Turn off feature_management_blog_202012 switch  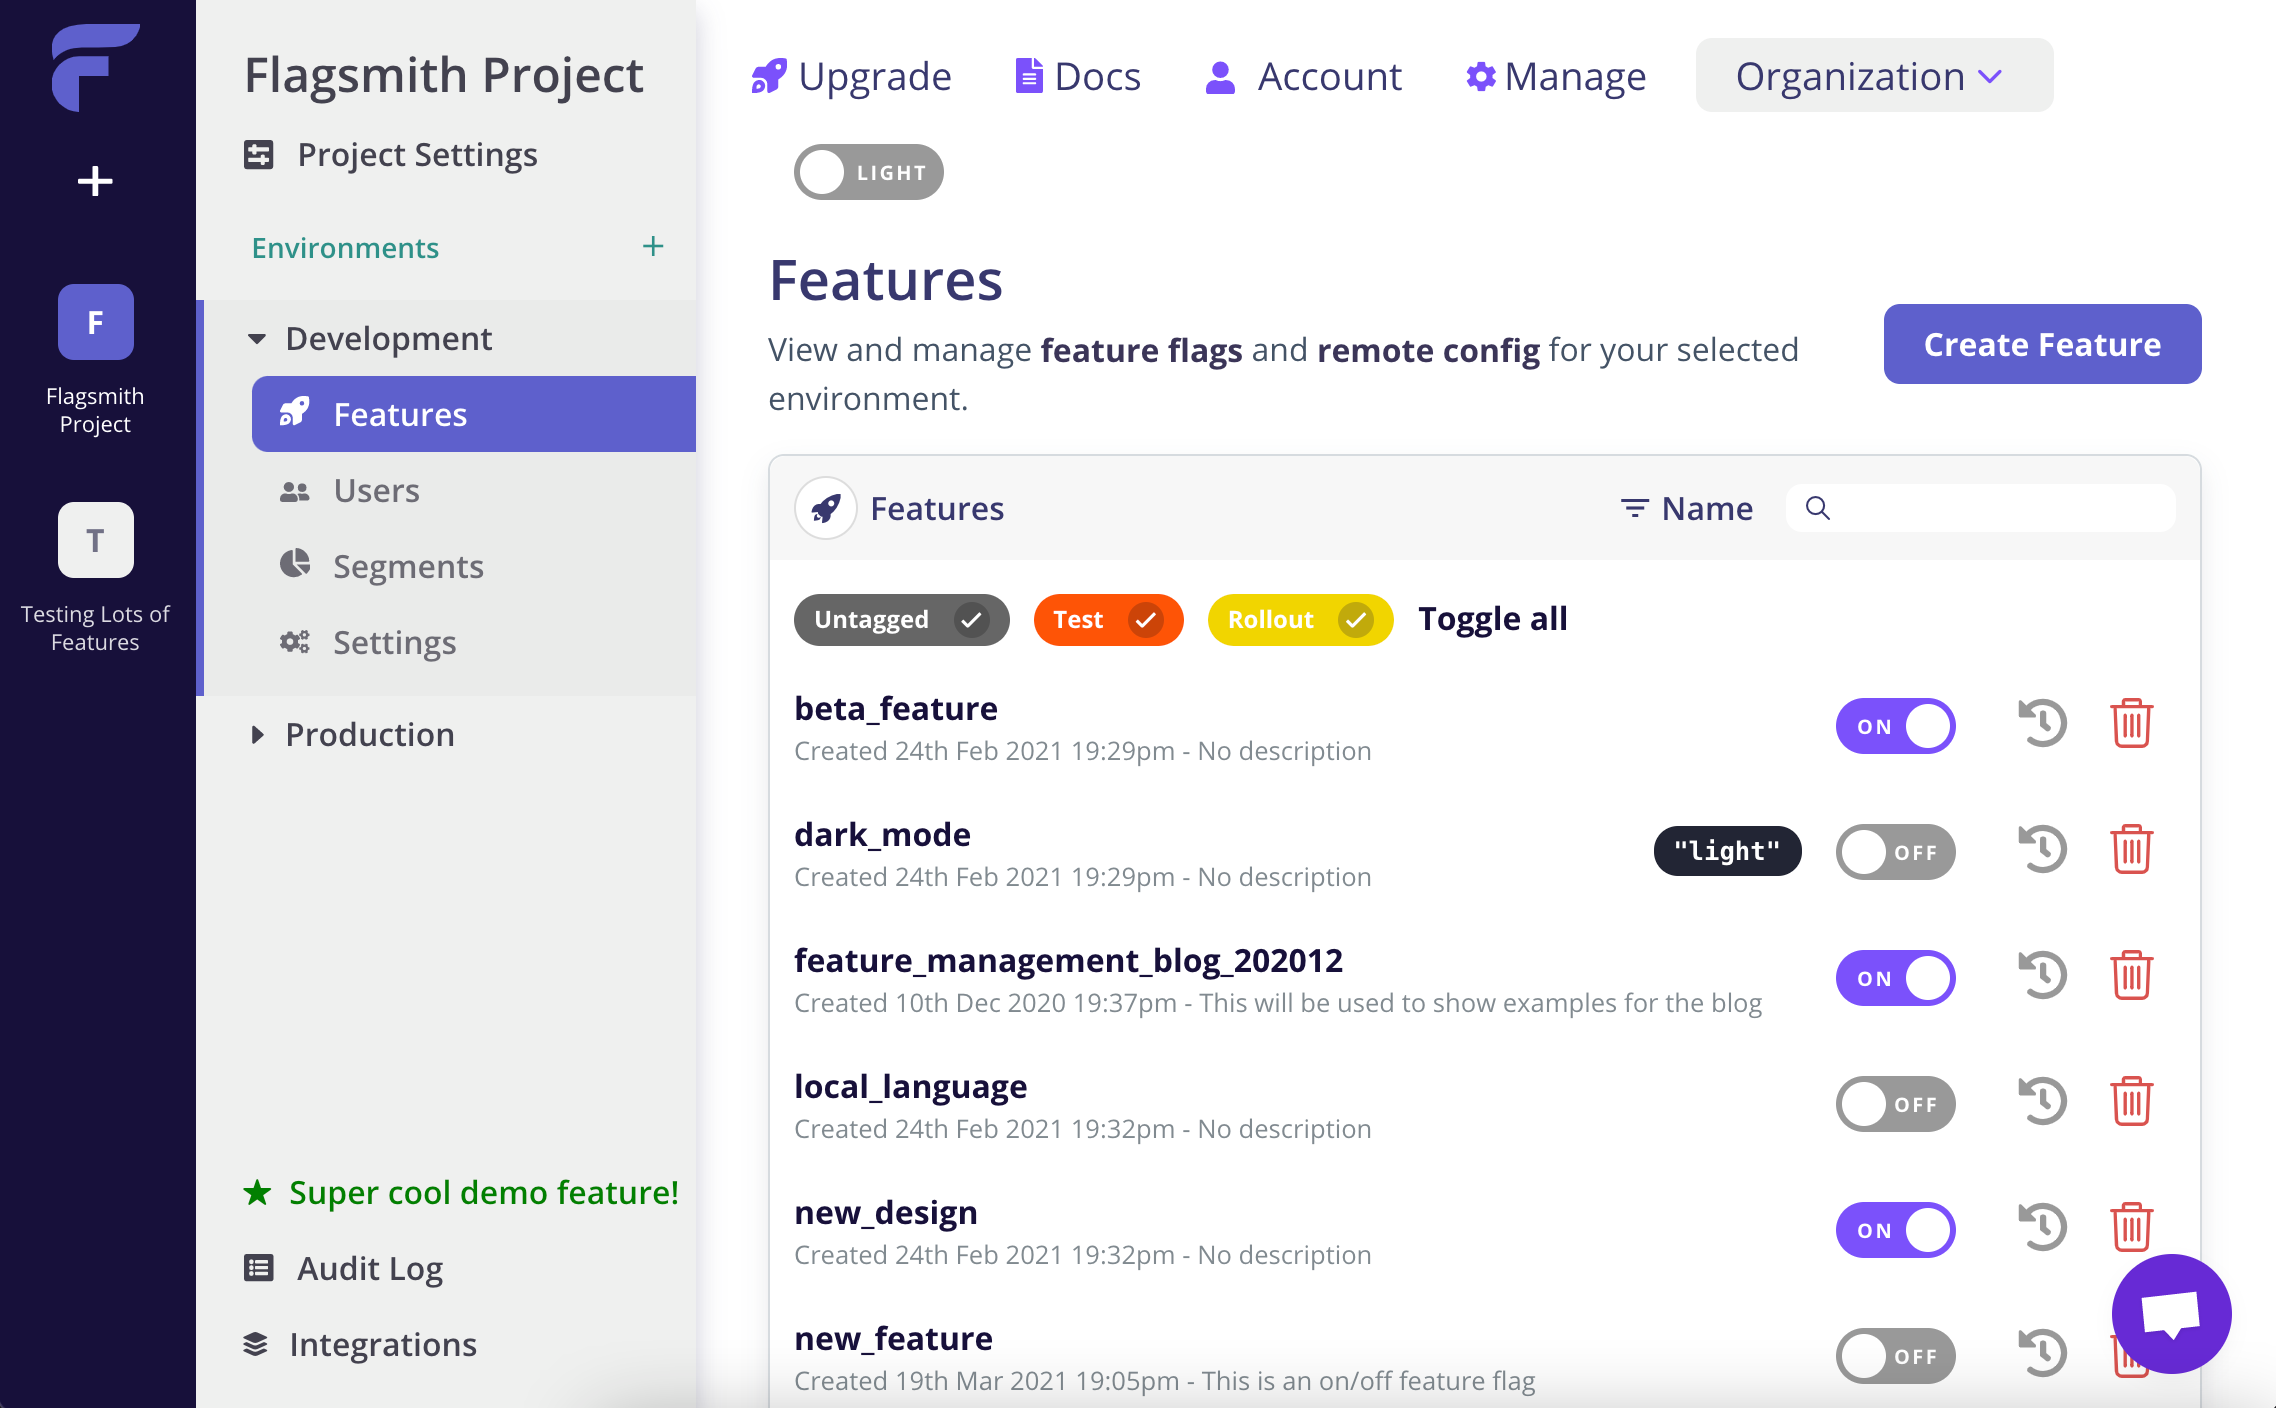pos(1895,978)
